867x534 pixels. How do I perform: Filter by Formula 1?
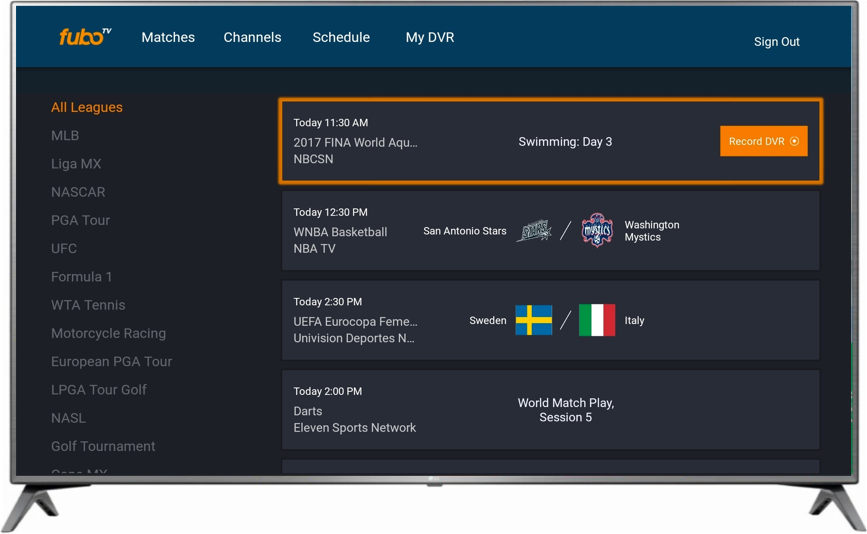click(81, 276)
